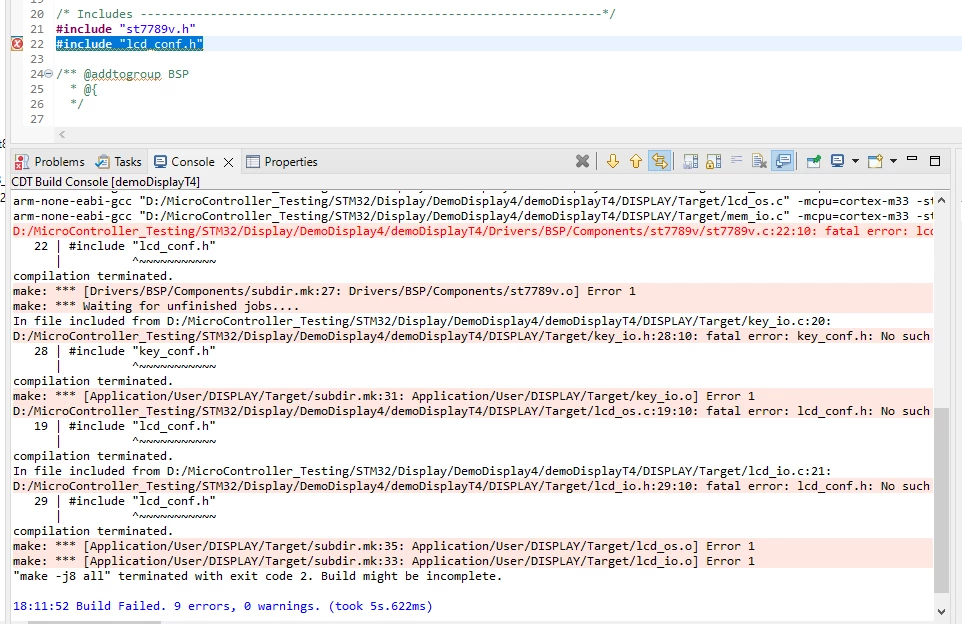Click the editor horizontal scroll left arrow

[x=62, y=134]
